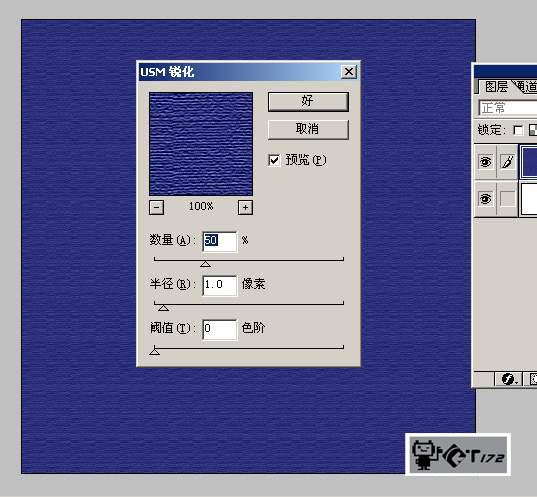Click the zoom in plus button under preview
Viewport: 537px width, 497px height.
[x=245, y=207]
